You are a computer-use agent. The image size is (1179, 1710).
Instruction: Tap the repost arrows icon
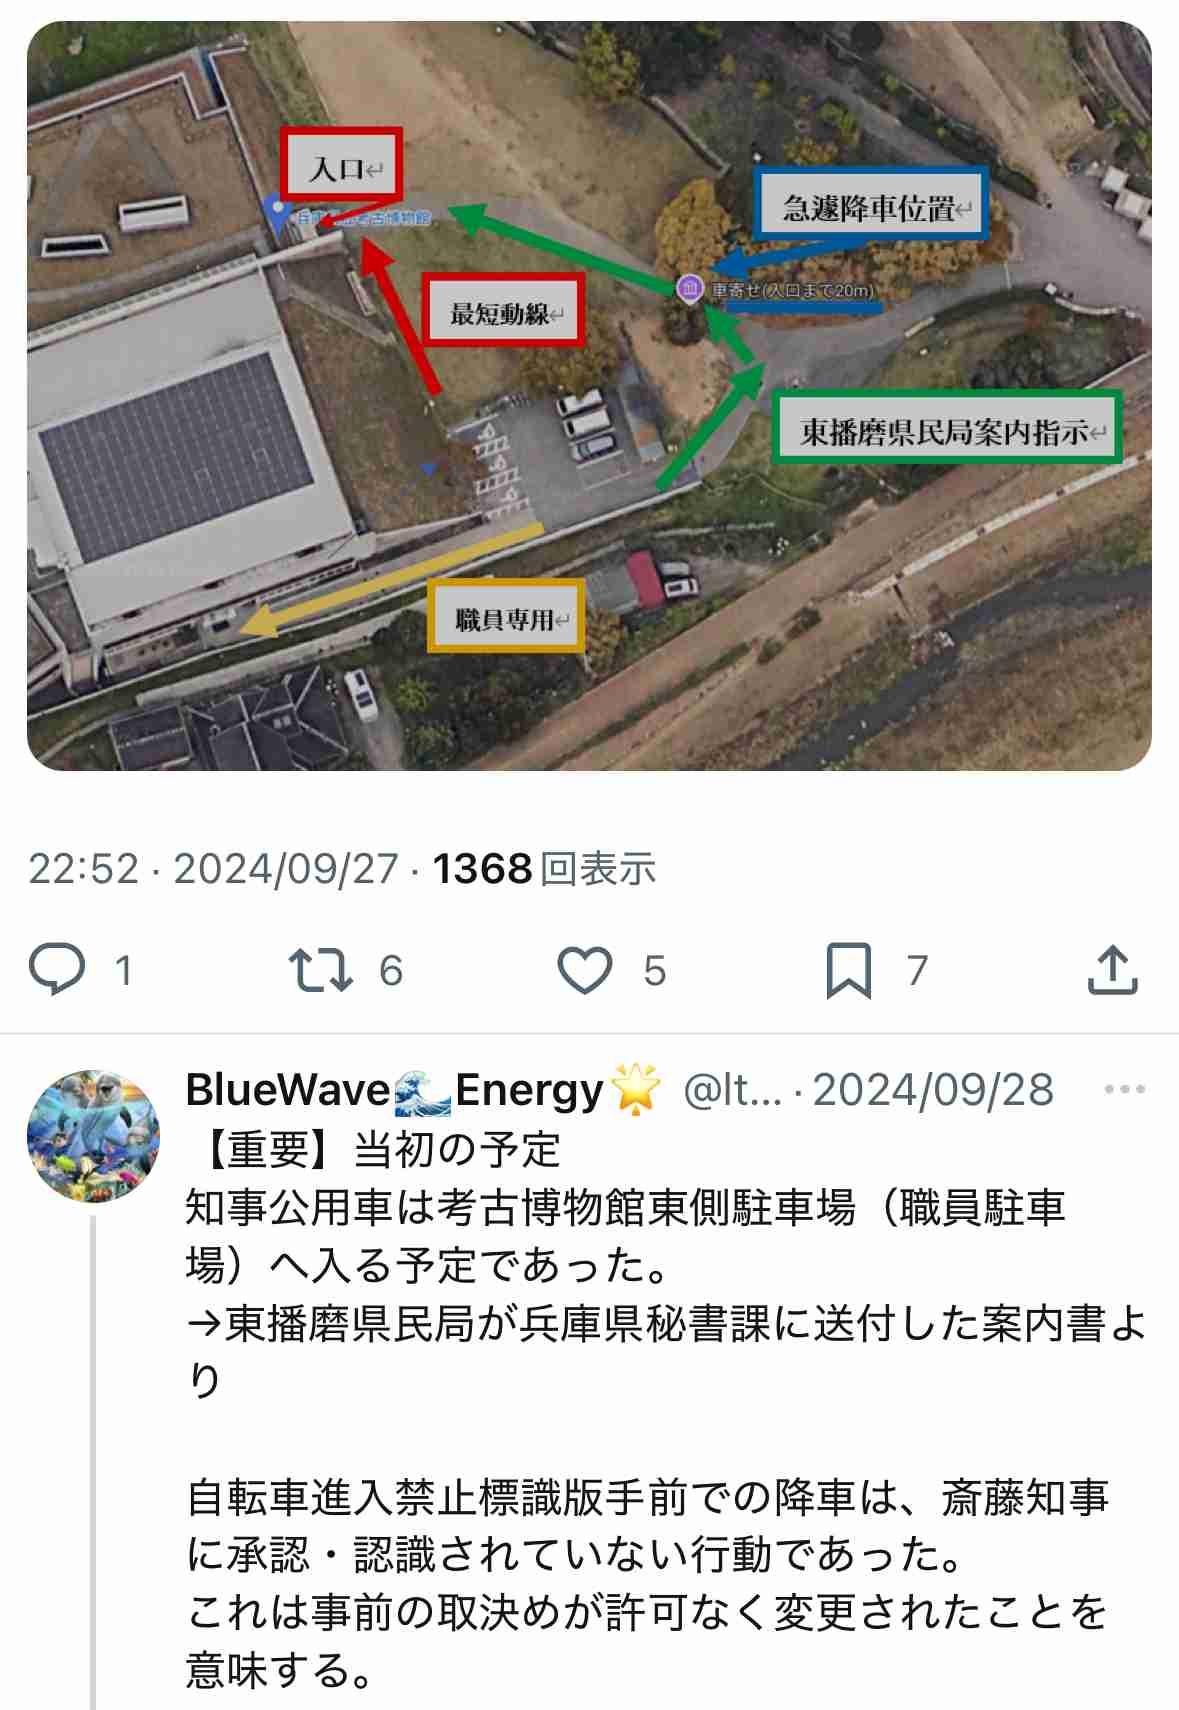click(320, 970)
